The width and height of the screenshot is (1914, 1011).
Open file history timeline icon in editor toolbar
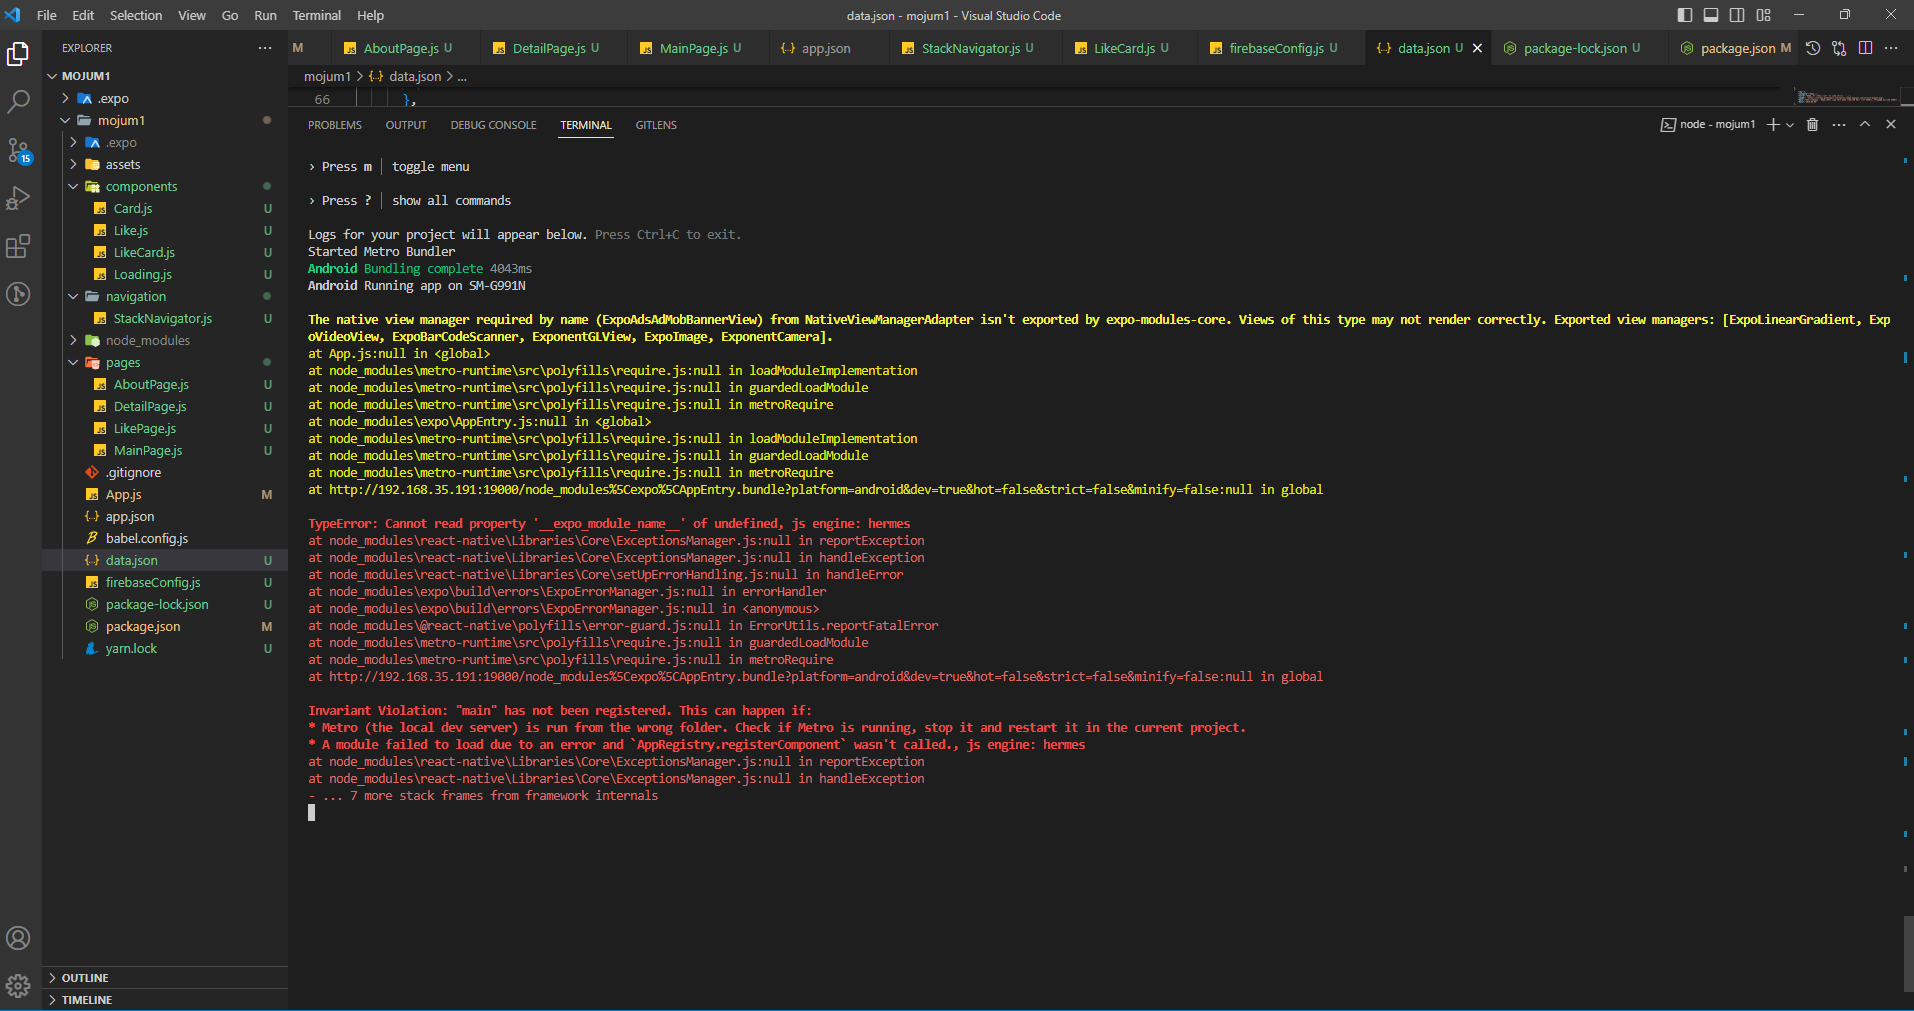[1813, 48]
